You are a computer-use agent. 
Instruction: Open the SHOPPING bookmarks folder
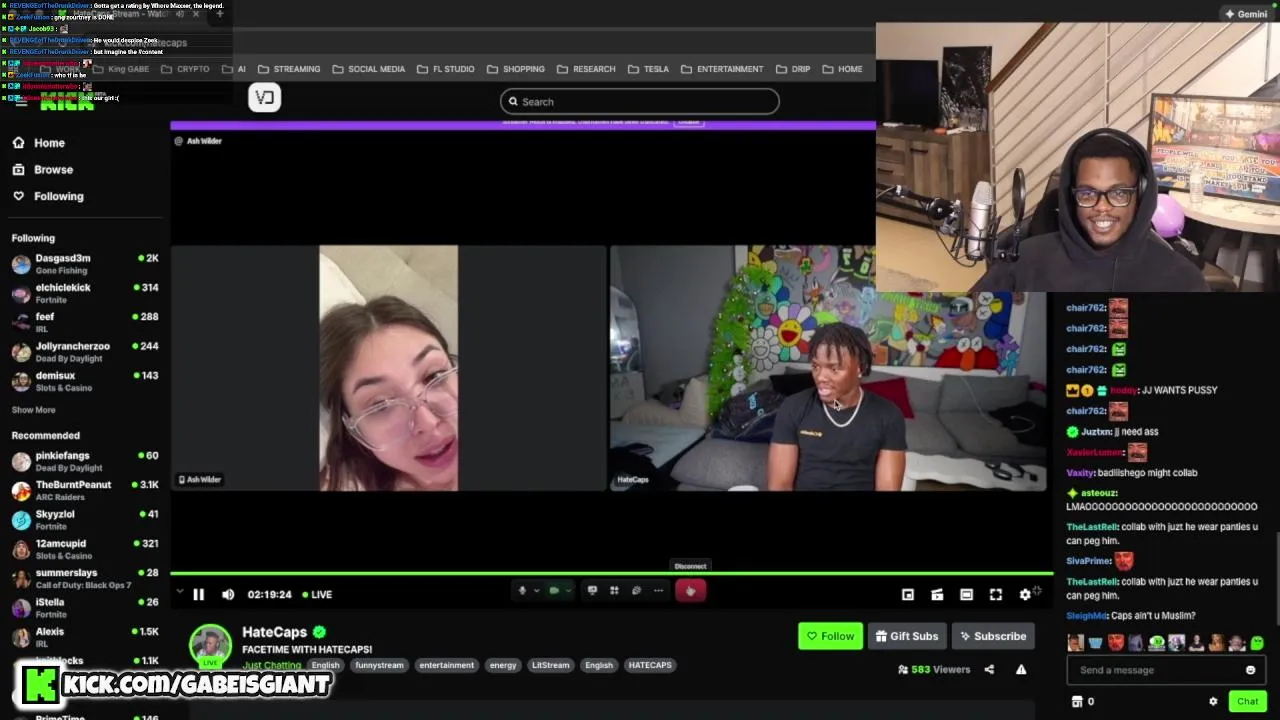(516, 69)
